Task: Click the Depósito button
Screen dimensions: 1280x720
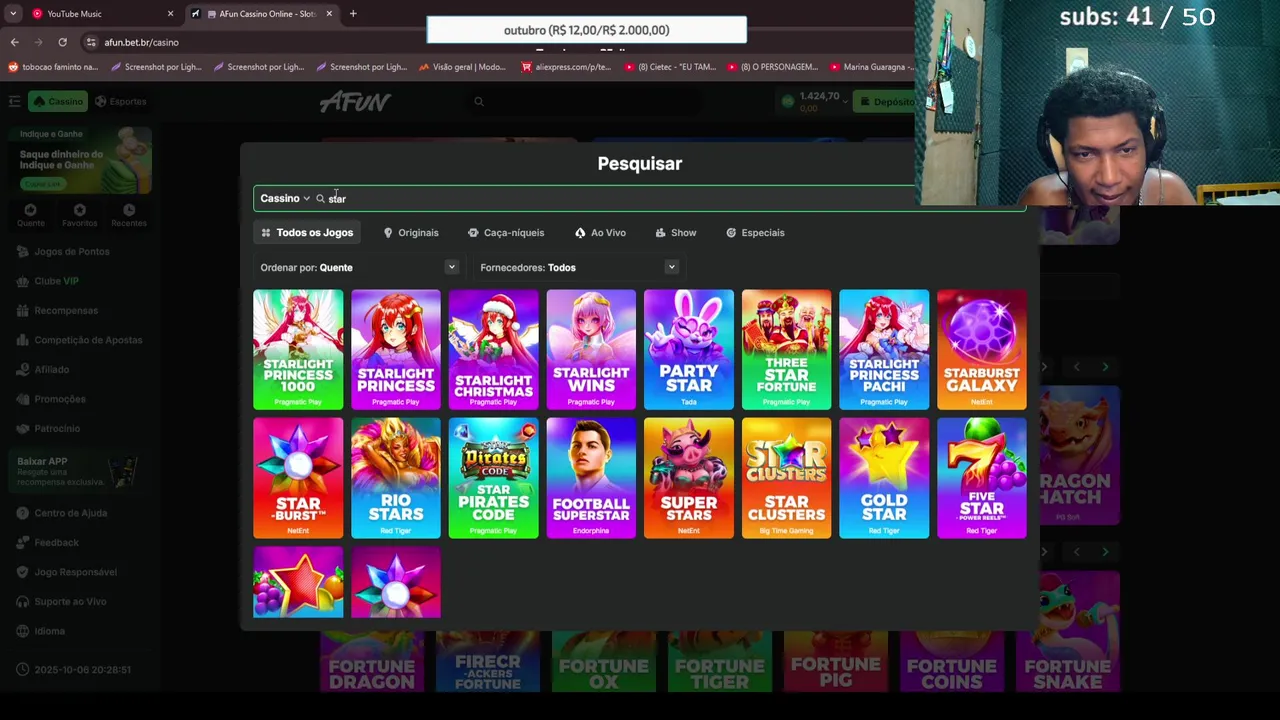Action: click(x=885, y=101)
